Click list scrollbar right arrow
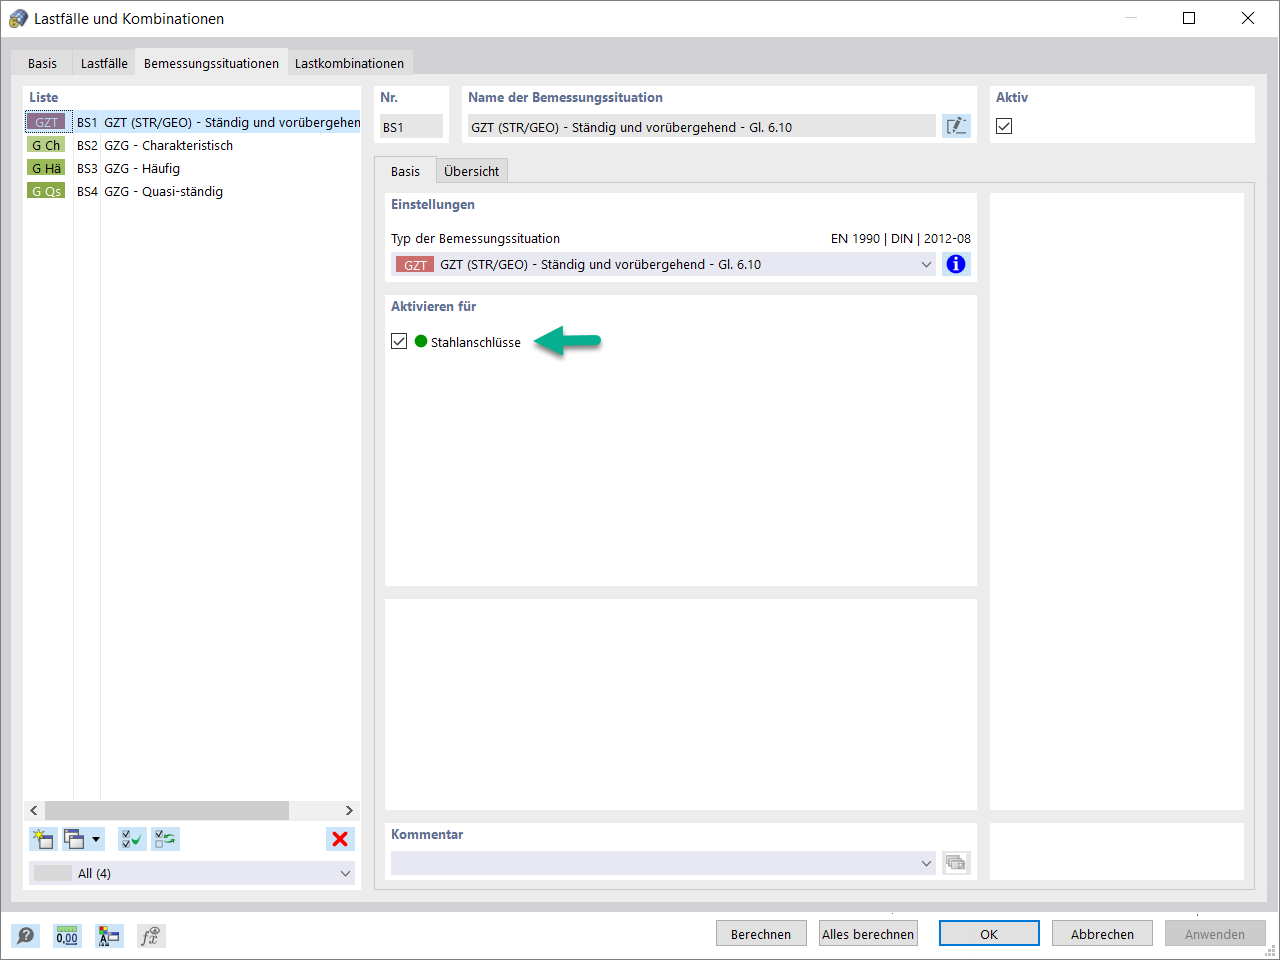Viewport: 1280px width, 960px height. coord(349,810)
